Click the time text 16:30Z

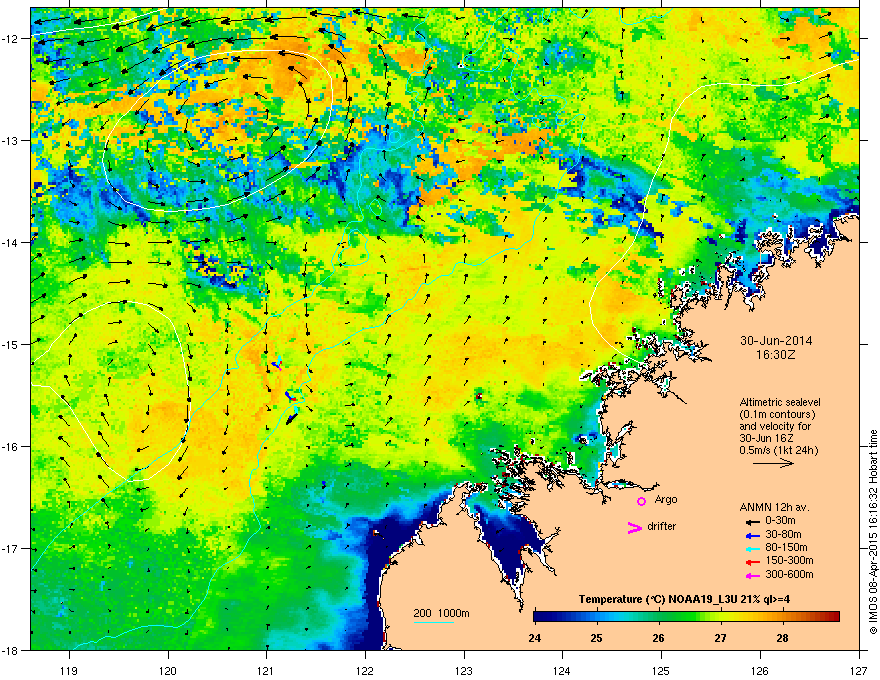click(x=776, y=355)
